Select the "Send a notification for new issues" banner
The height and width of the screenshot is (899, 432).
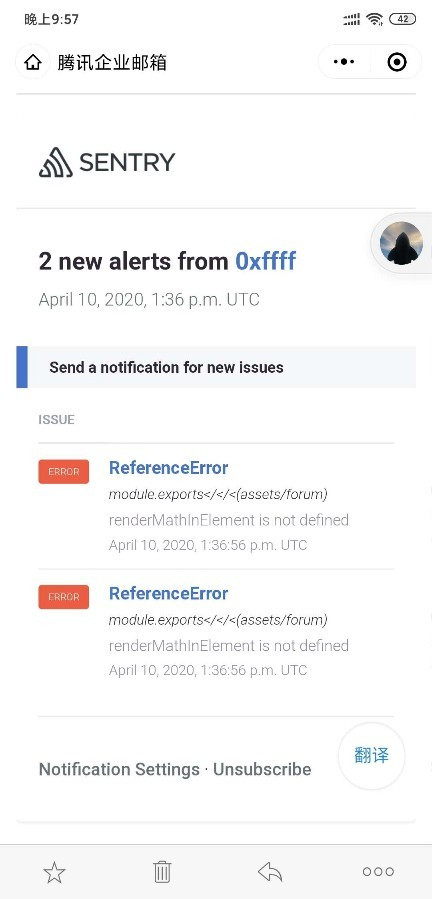pos(216,367)
